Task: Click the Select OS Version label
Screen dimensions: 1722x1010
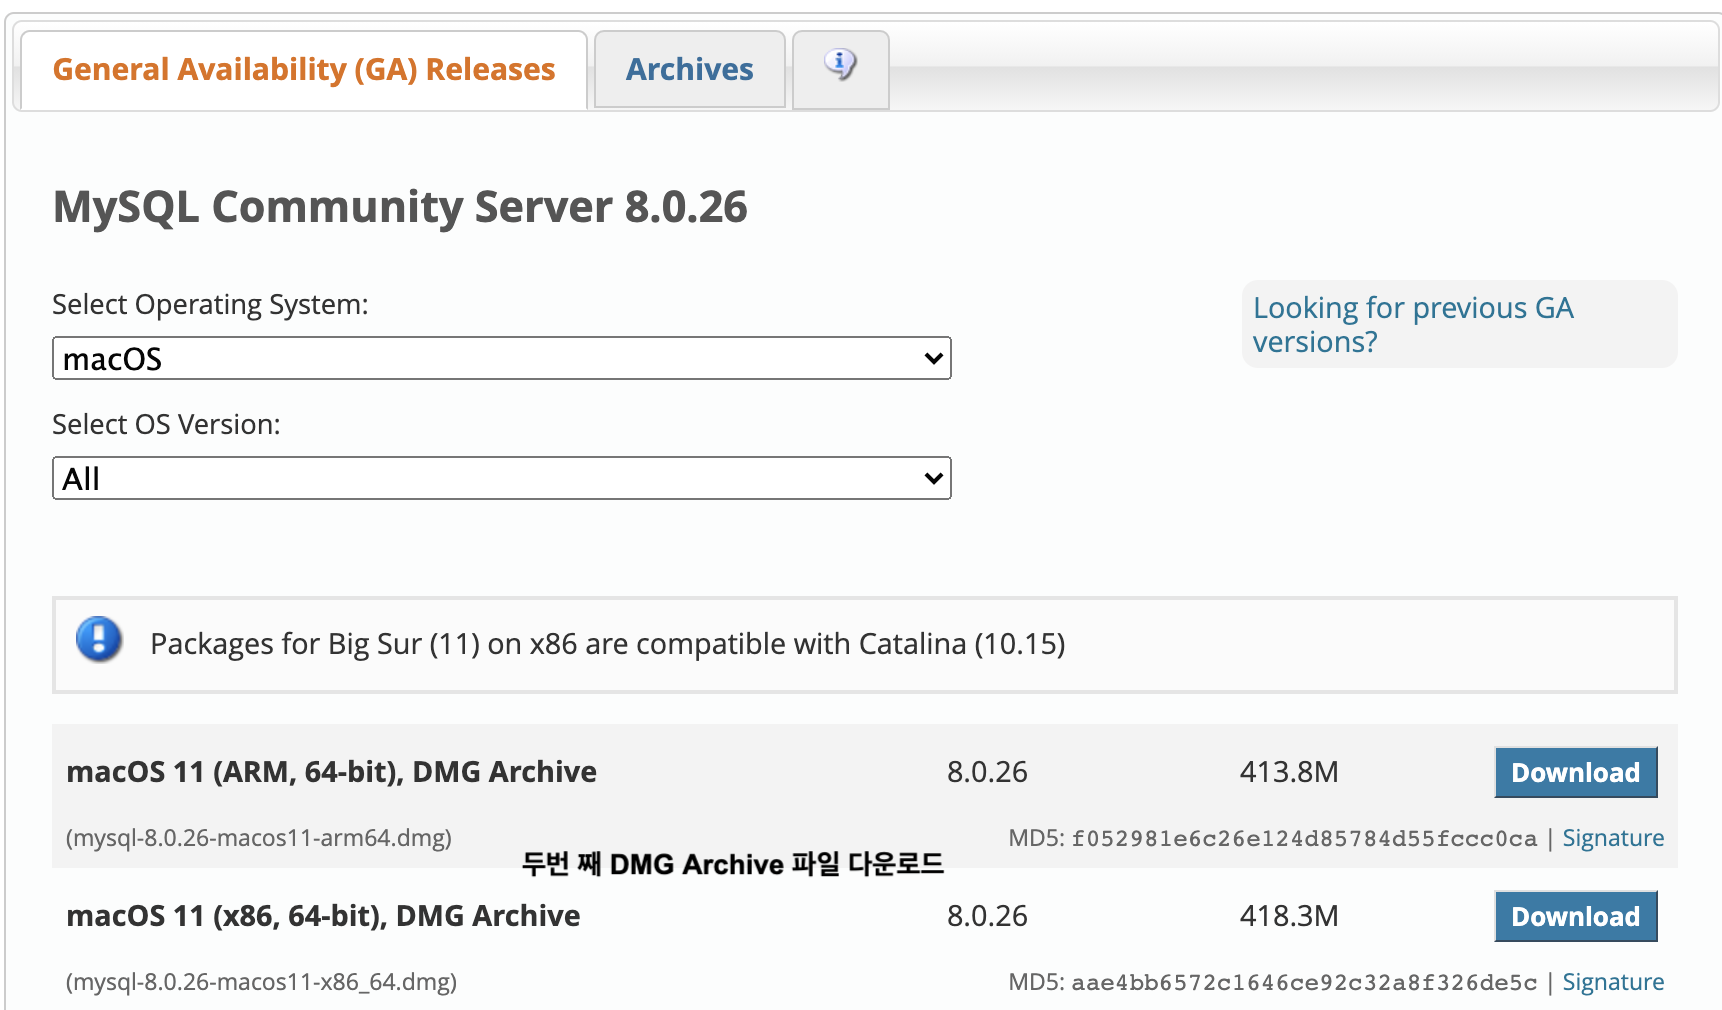Action: (166, 424)
